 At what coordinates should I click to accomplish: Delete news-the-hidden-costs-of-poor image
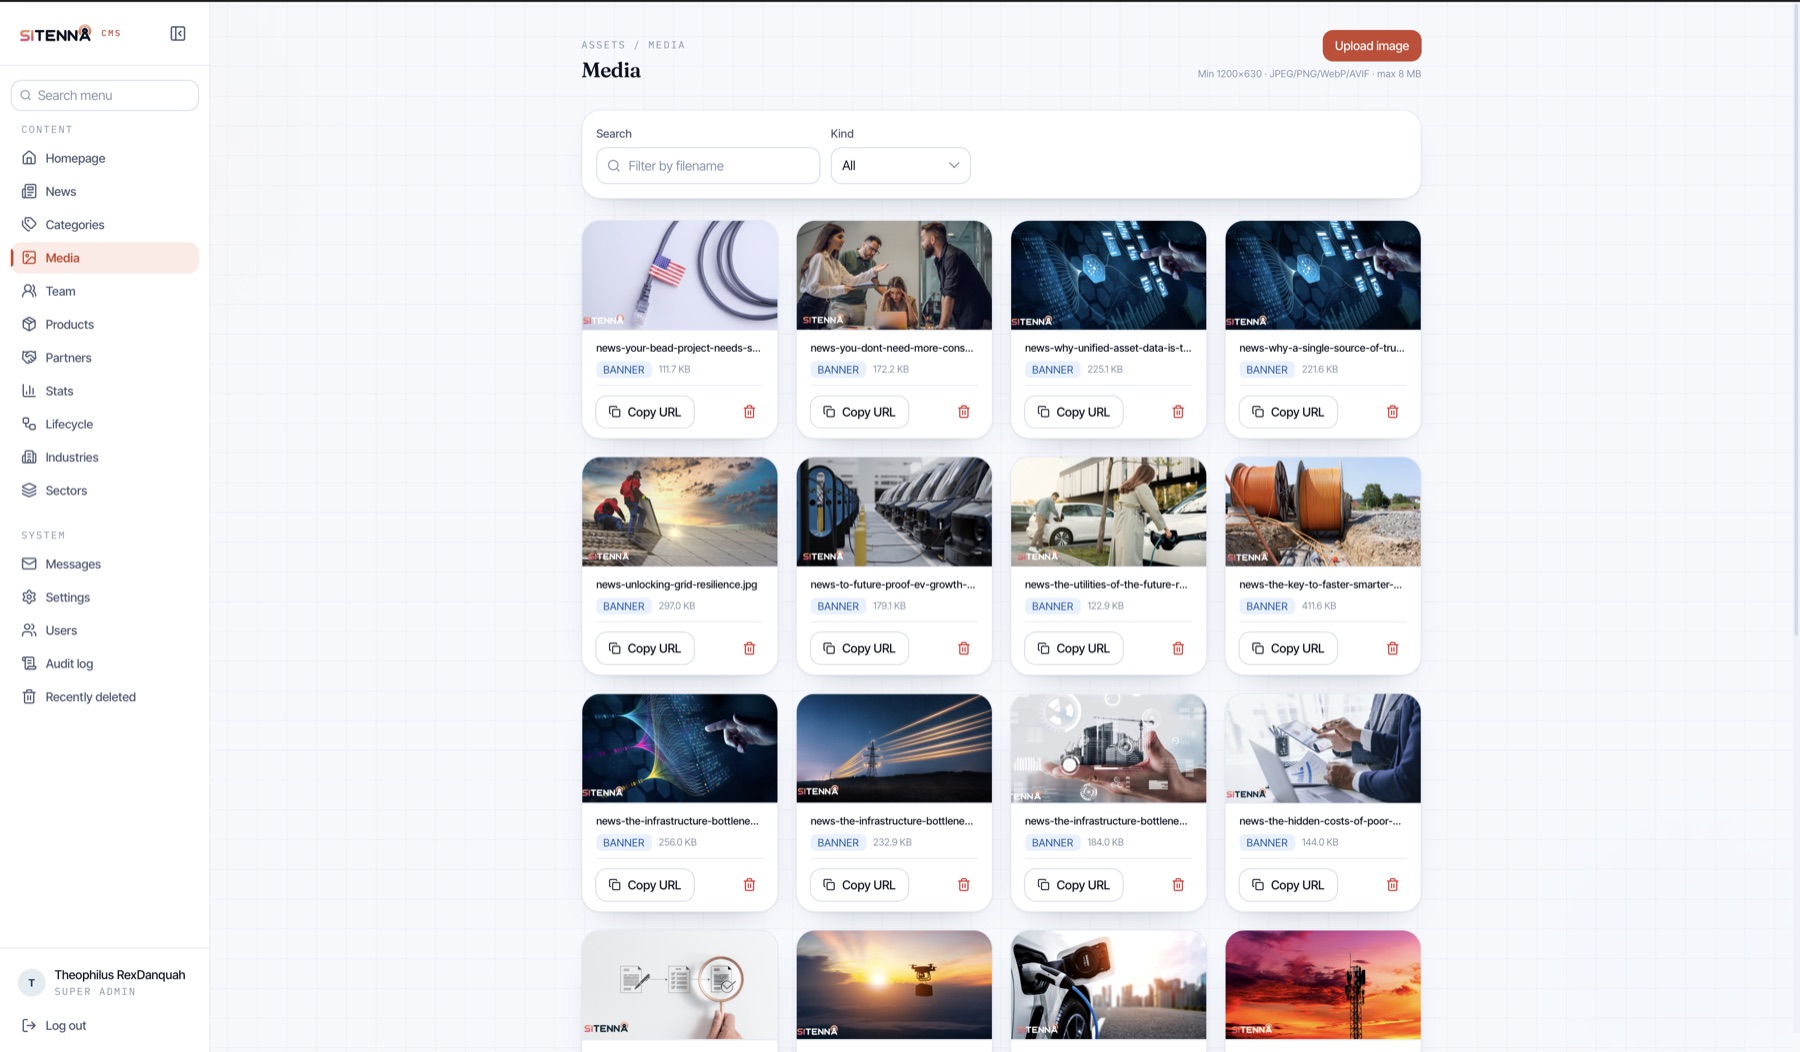[1393, 885]
